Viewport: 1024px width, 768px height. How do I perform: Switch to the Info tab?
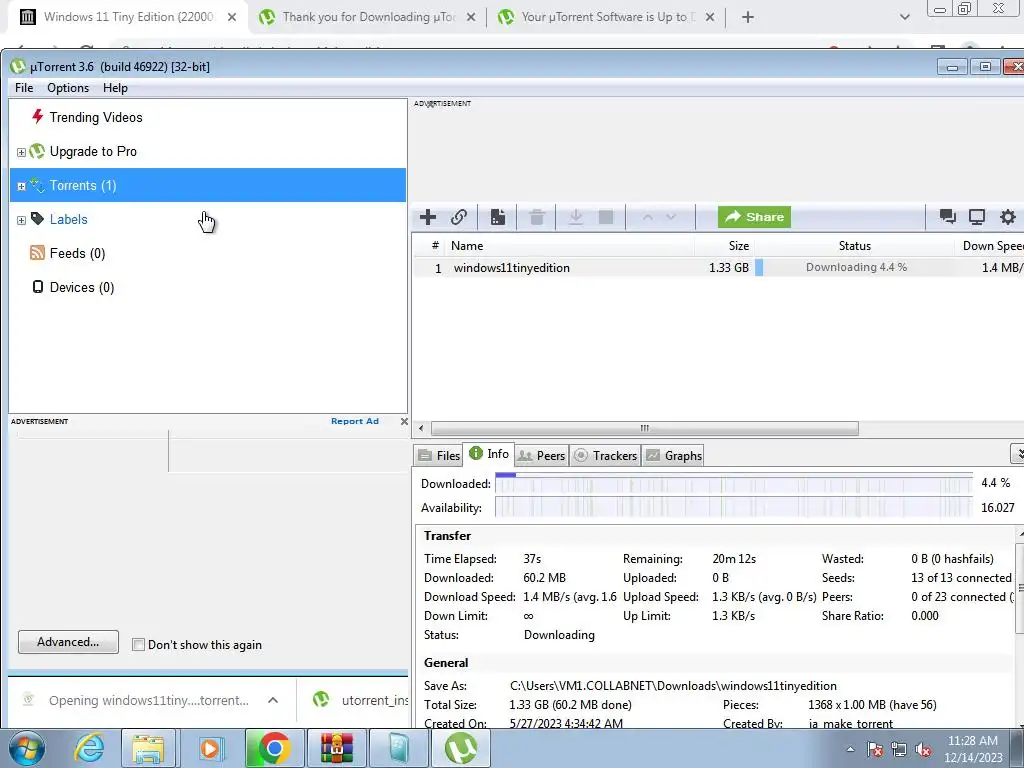(488, 454)
